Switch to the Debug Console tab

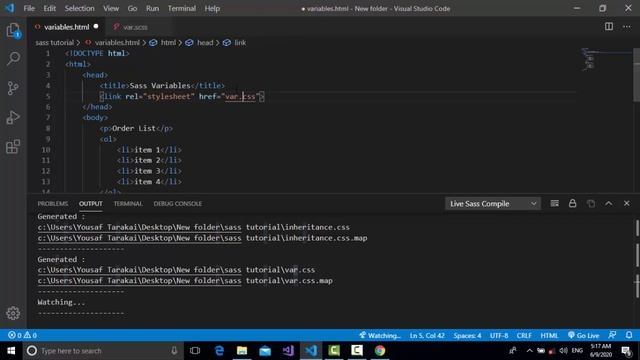tap(178, 204)
